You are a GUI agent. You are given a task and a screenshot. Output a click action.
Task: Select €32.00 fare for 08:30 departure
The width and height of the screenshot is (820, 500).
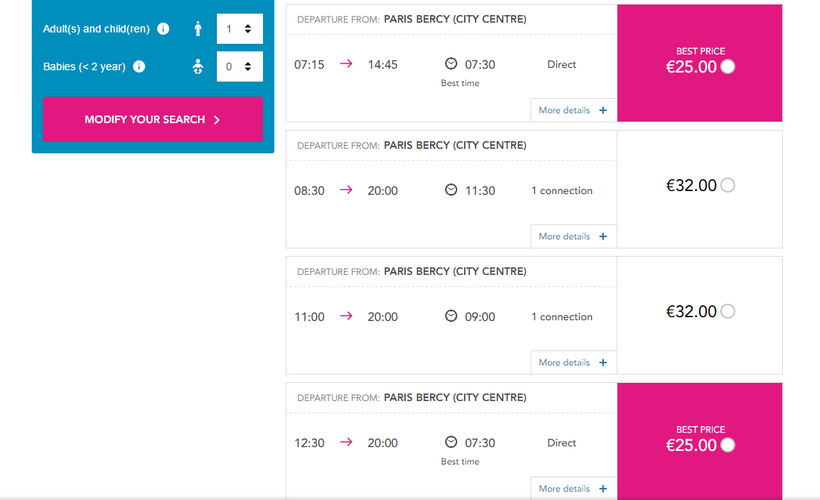pyautogui.click(x=727, y=185)
